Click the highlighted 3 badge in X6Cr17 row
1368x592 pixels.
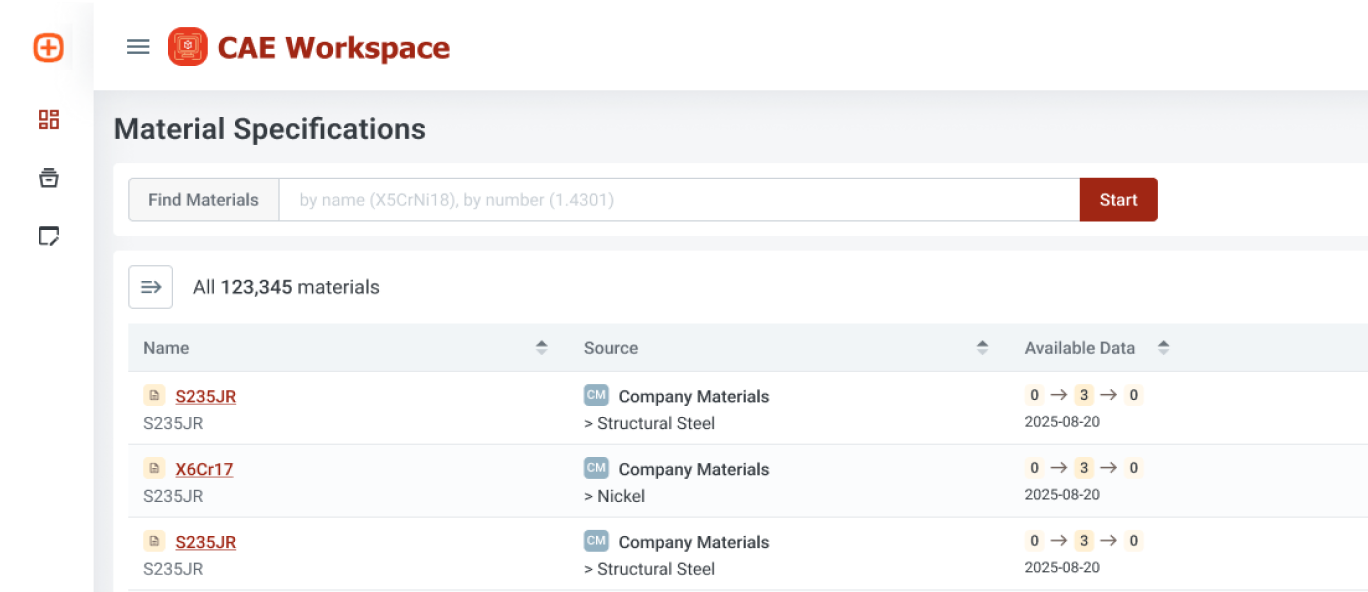tap(1083, 468)
